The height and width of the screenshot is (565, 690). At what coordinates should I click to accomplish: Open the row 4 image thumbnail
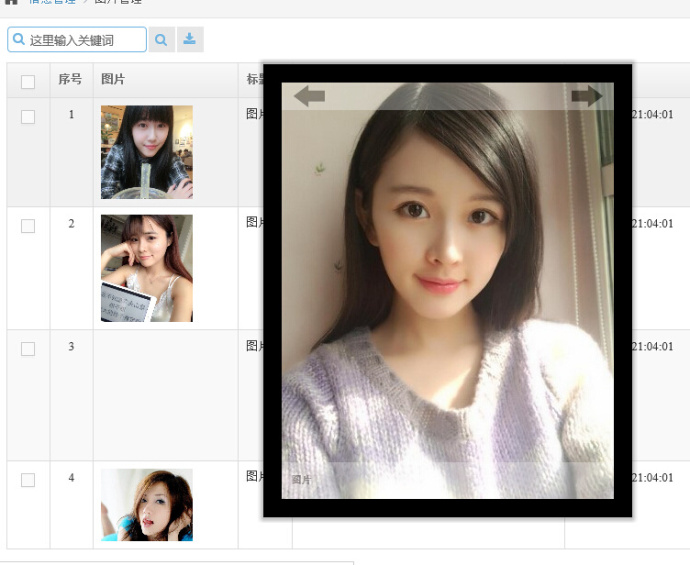pos(147,505)
